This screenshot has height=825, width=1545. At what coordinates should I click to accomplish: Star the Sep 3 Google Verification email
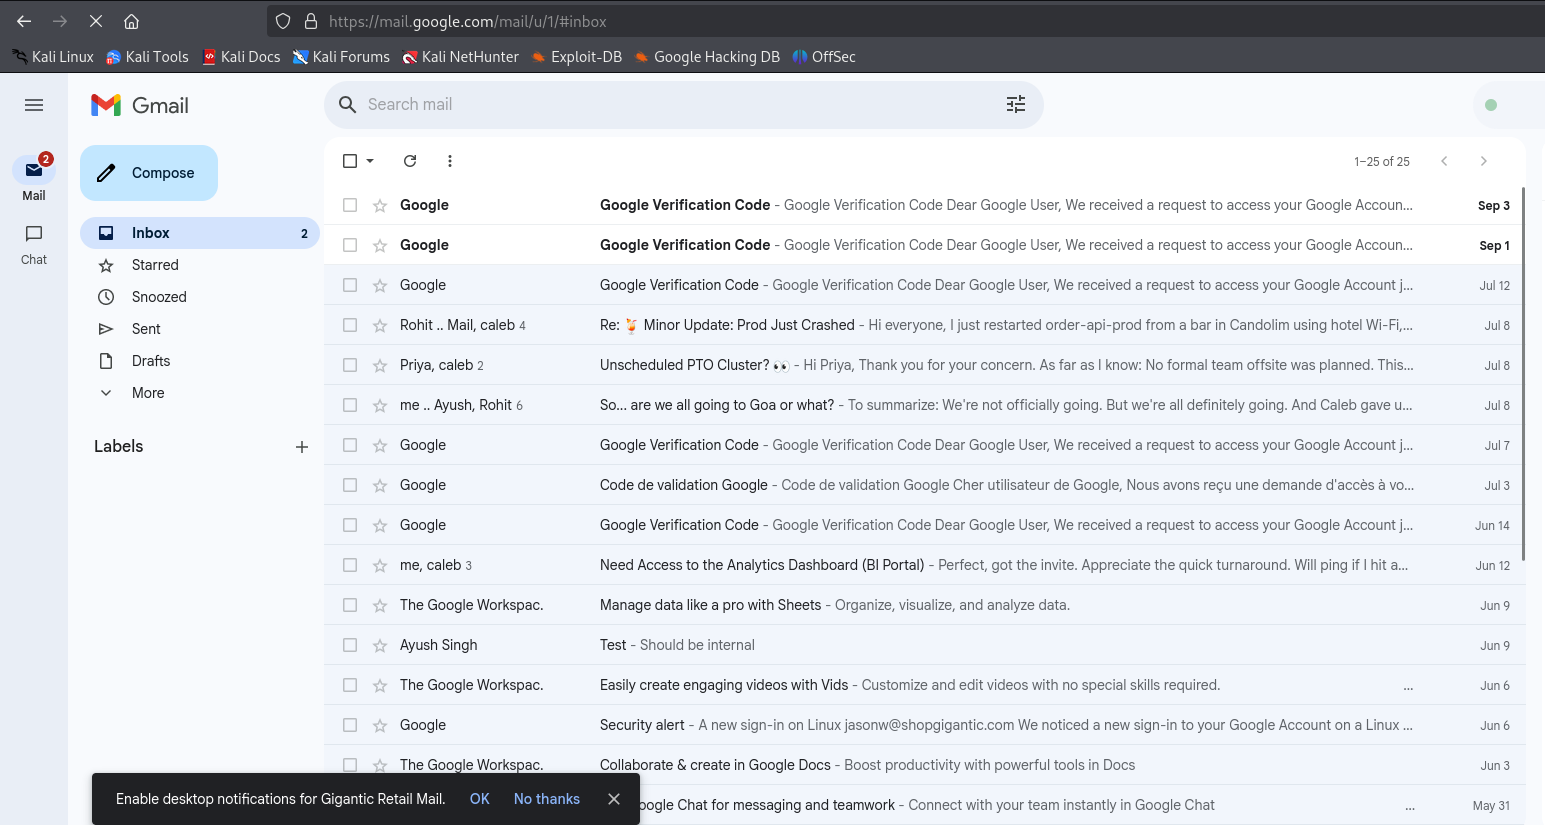[380, 205]
